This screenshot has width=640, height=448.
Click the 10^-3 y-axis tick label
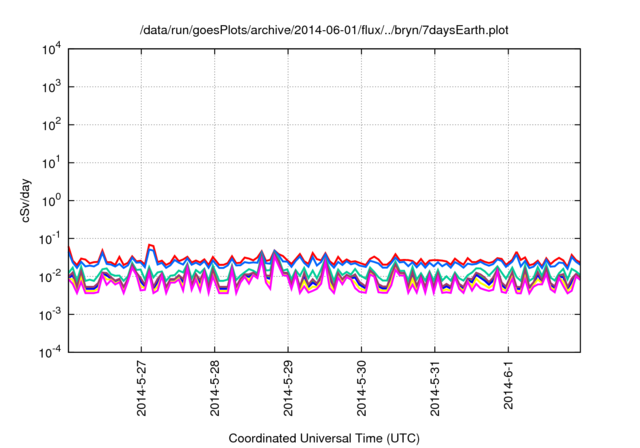click(51, 315)
